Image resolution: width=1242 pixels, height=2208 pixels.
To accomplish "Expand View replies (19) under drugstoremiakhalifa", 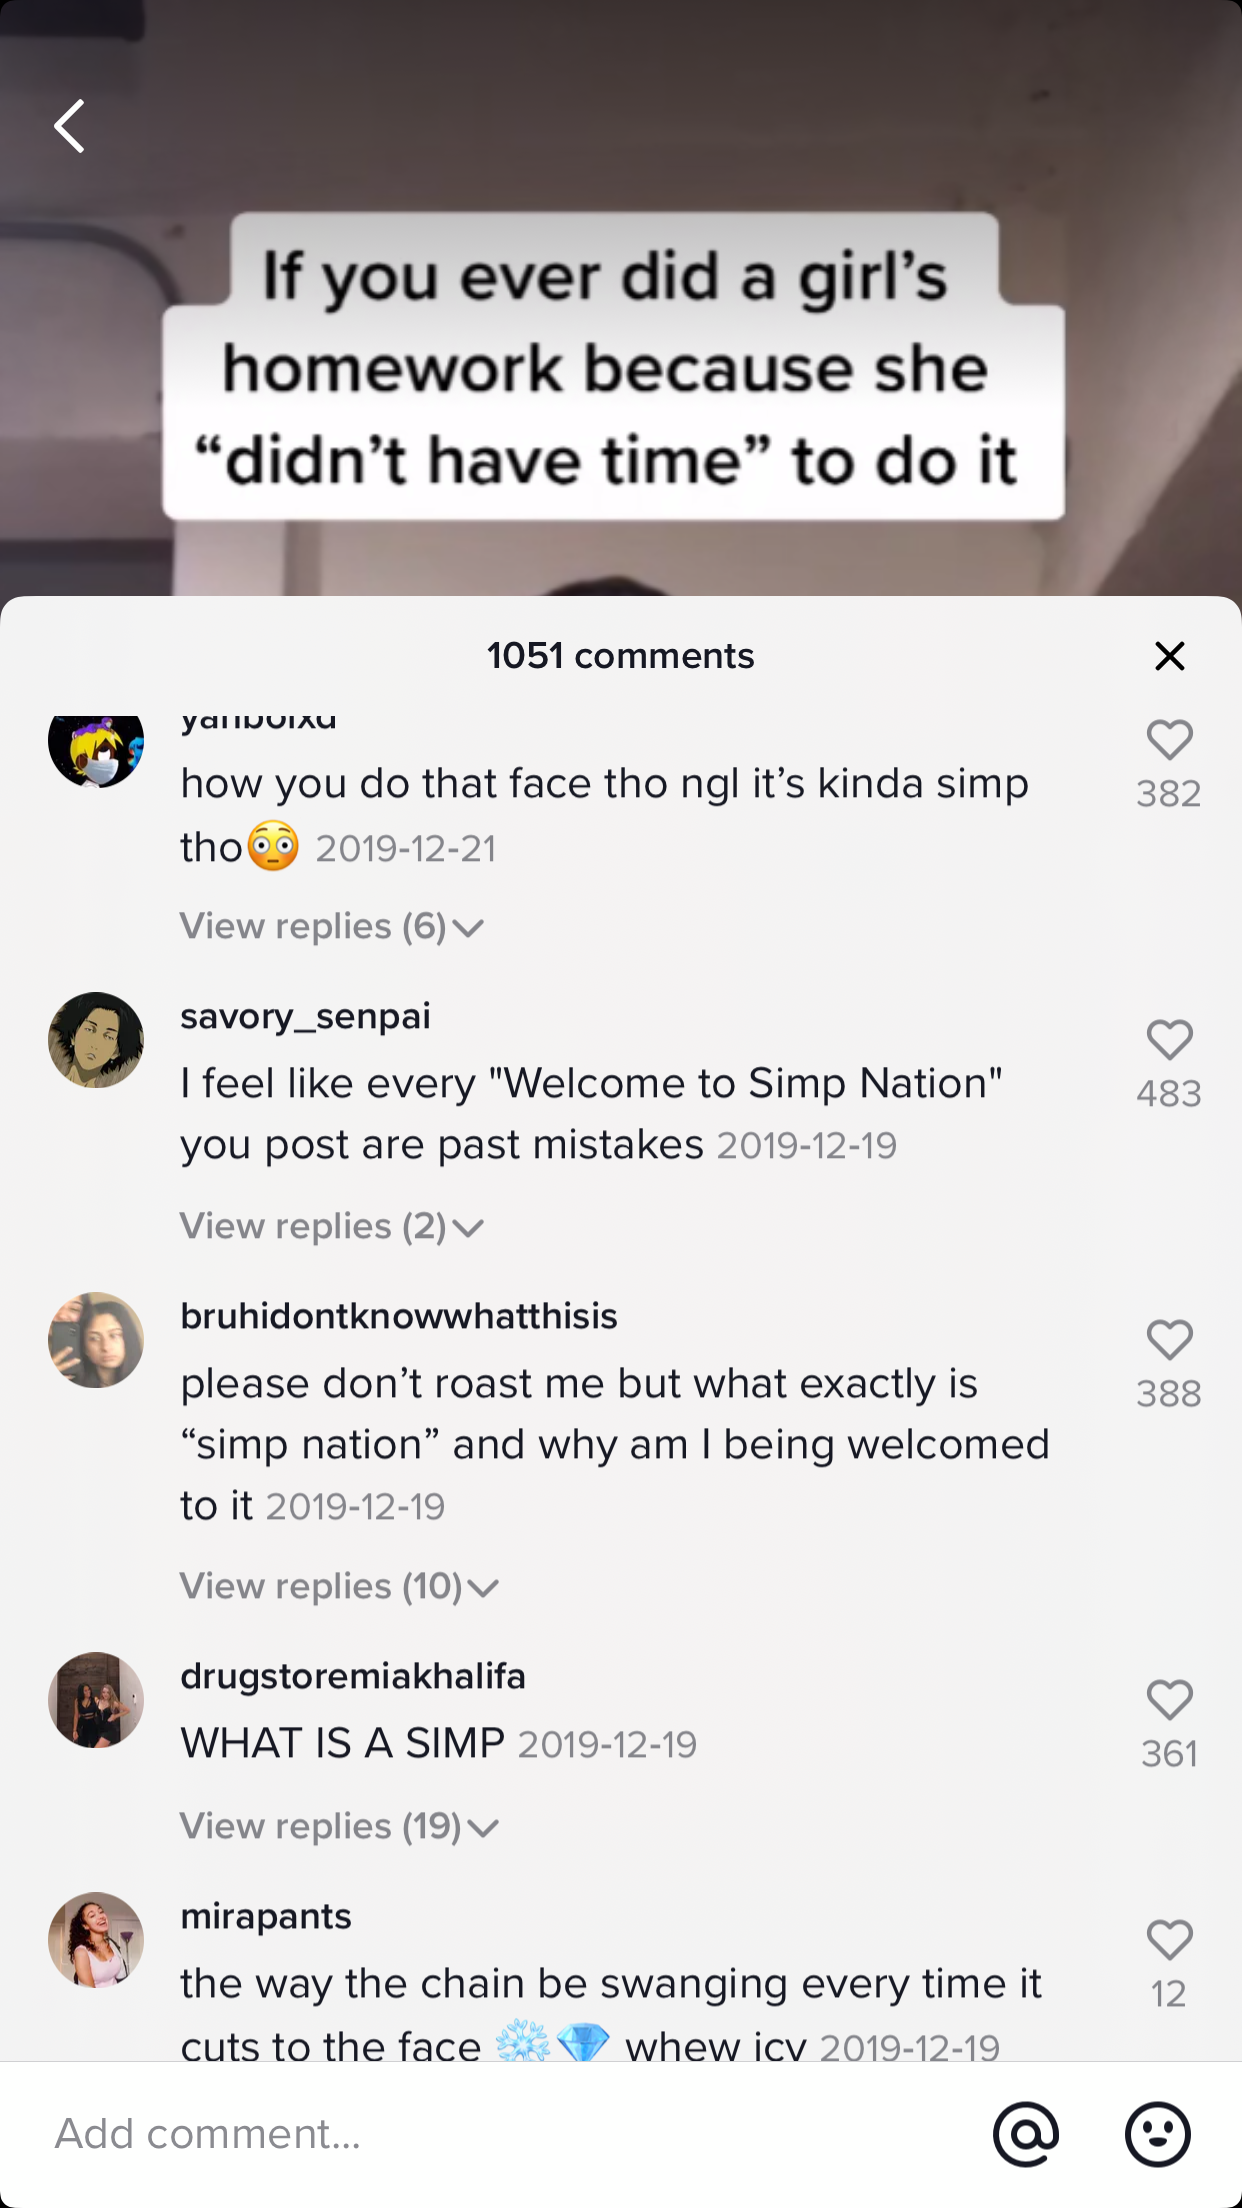I will (x=338, y=1827).
